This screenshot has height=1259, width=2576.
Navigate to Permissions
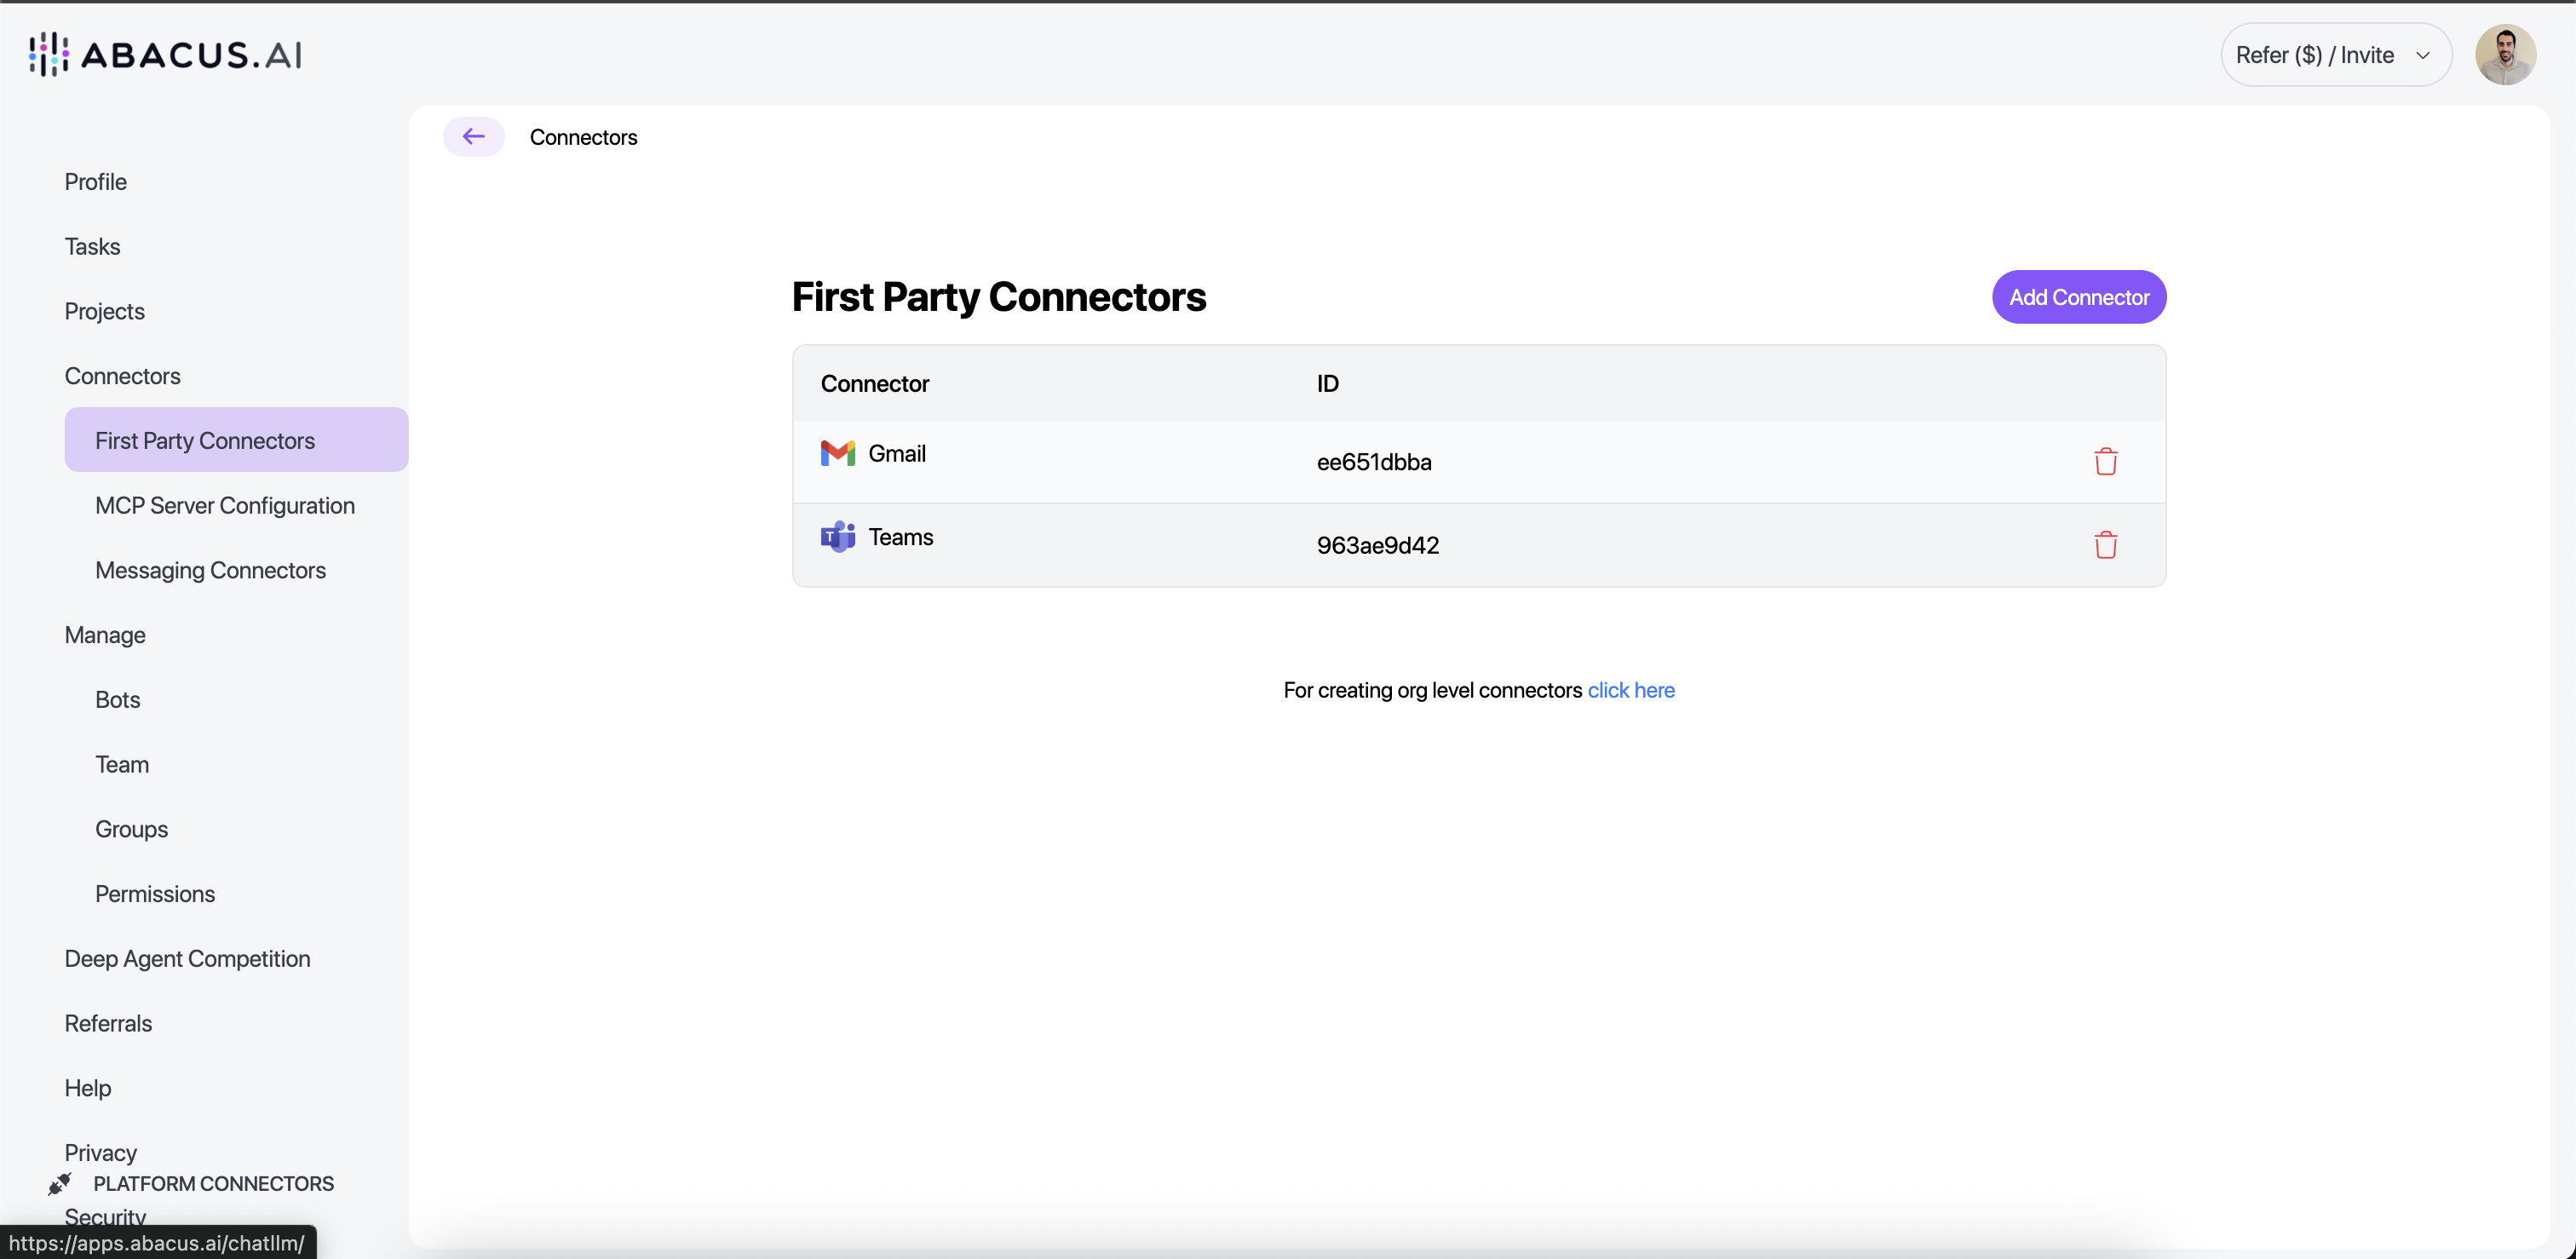click(155, 893)
